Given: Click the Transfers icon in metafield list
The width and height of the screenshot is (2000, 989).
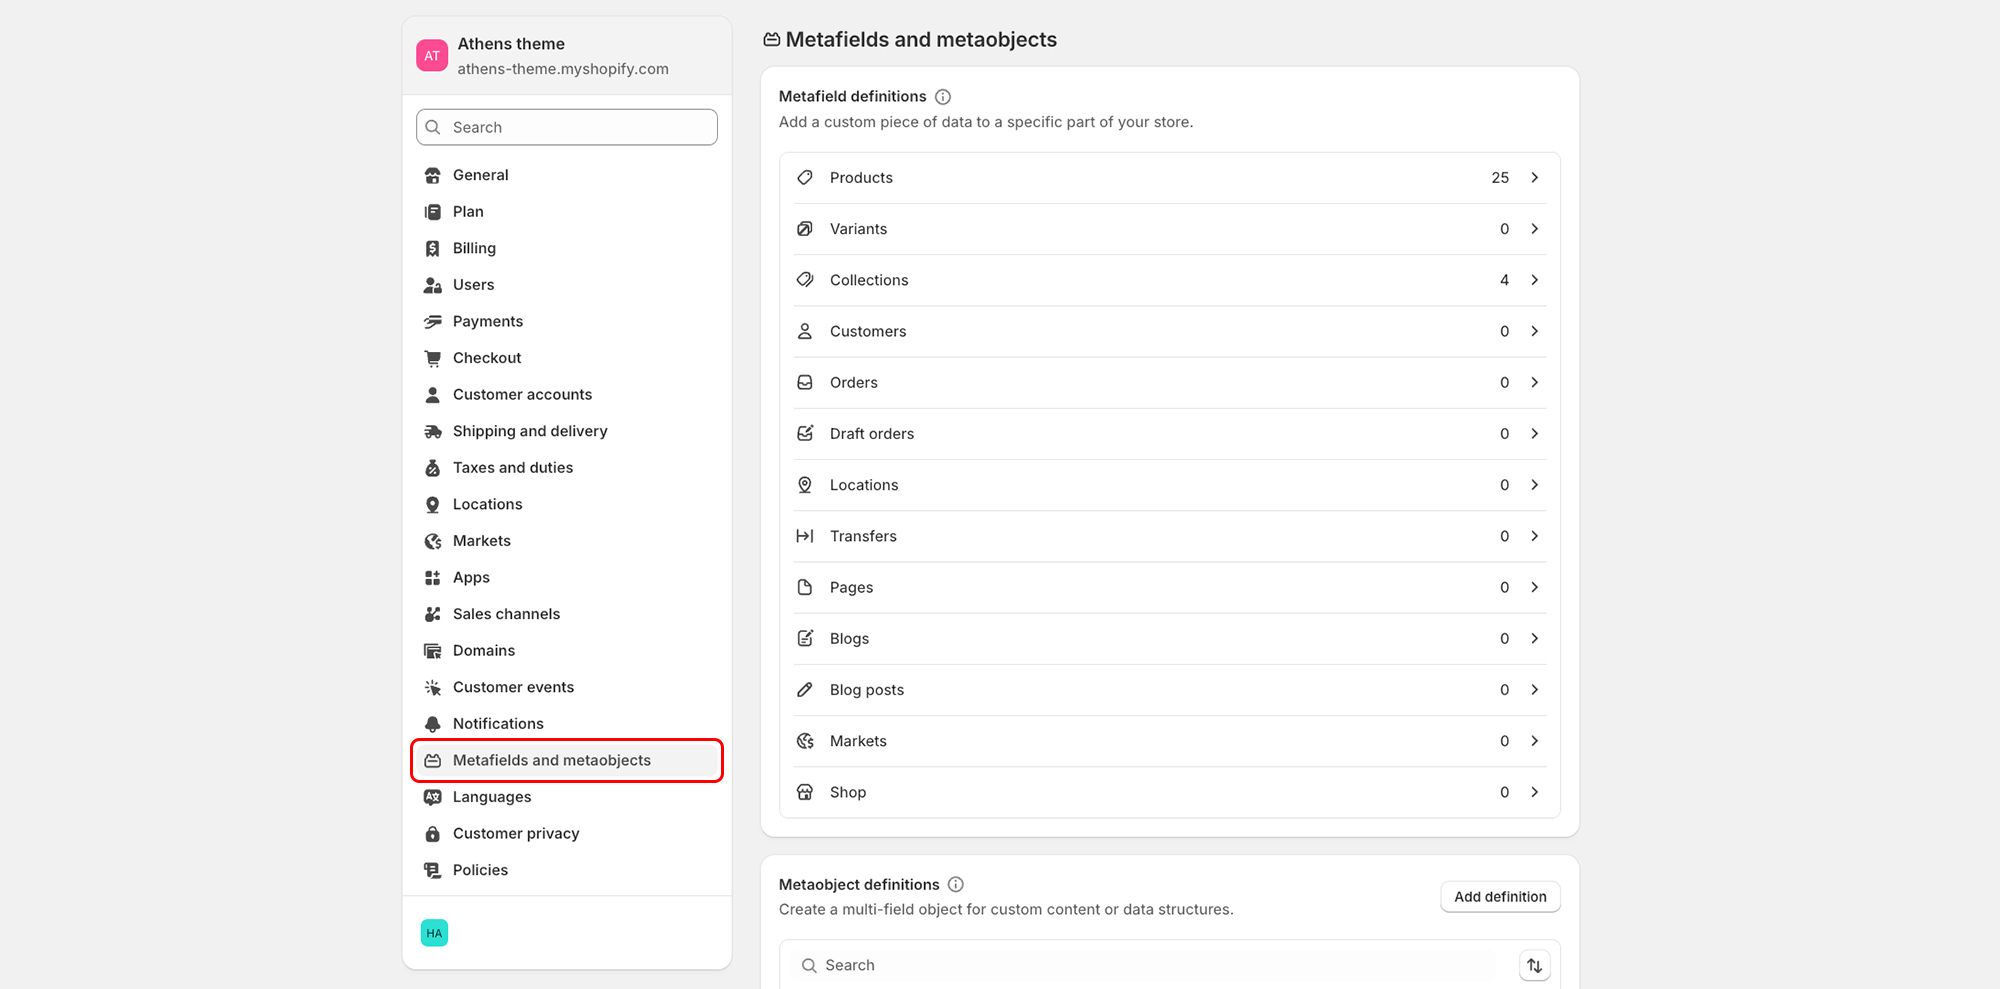Looking at the screenshot, I should (x=805, y=536).
